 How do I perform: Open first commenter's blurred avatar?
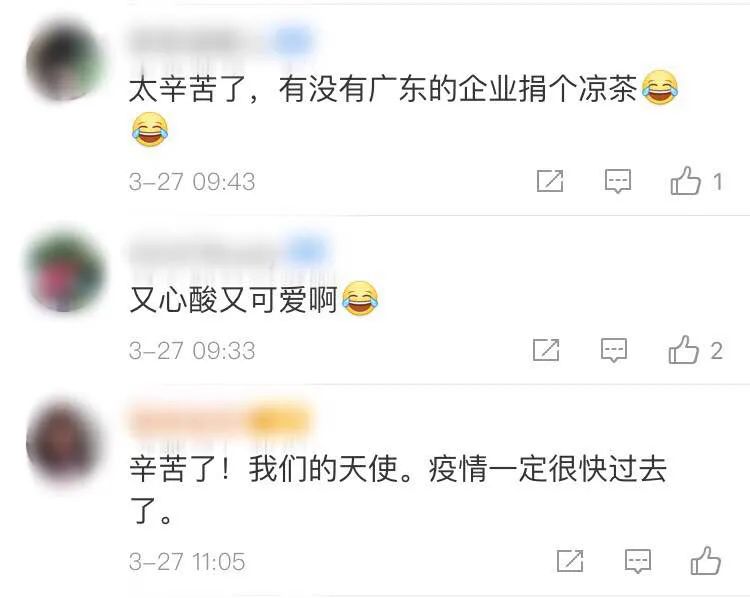click(x=65, y=62)
